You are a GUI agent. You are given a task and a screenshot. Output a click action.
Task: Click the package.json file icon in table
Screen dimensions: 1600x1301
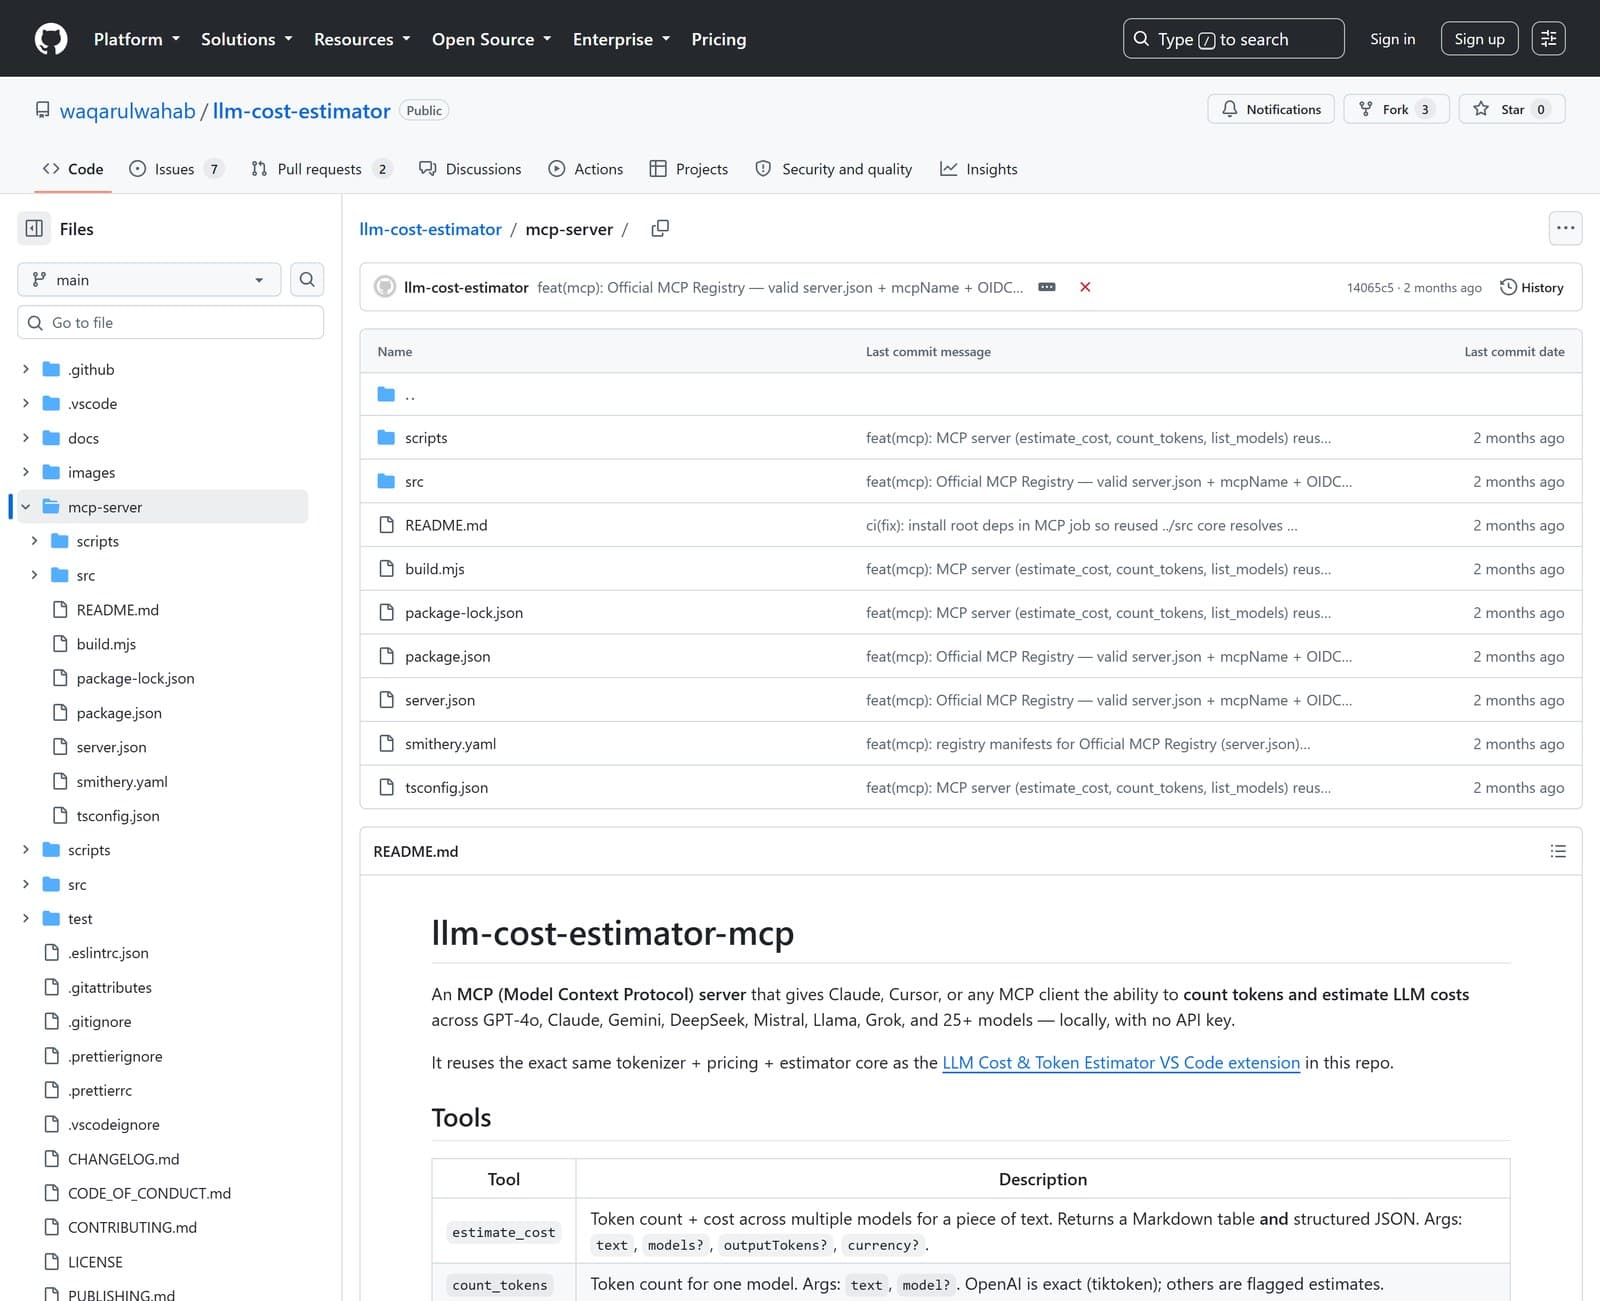point(386,657)
